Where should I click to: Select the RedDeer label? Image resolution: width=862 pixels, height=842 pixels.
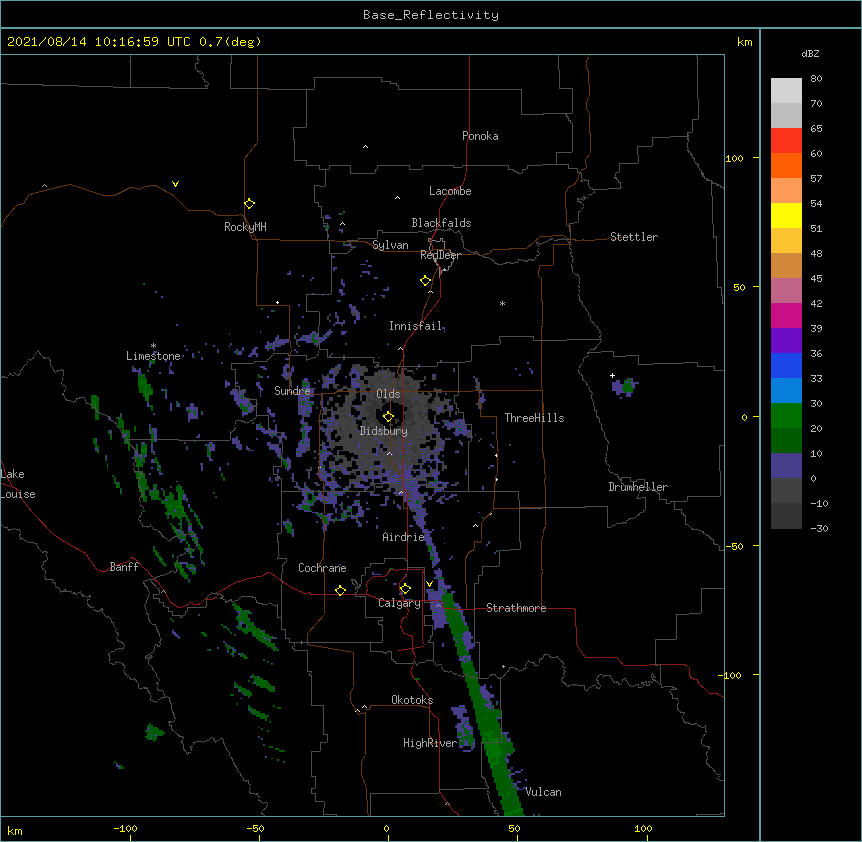[x=440, y=255]
